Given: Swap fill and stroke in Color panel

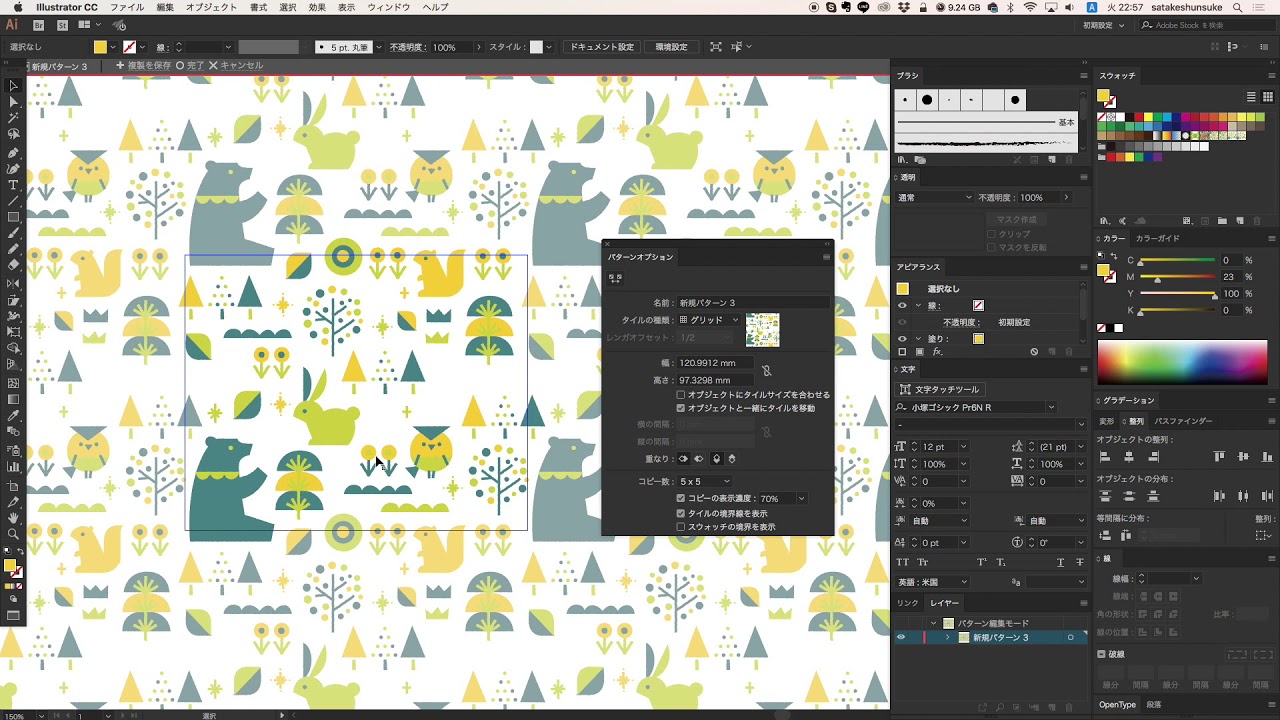Looking at the screenshot, I should click(x=1115, y=257).
